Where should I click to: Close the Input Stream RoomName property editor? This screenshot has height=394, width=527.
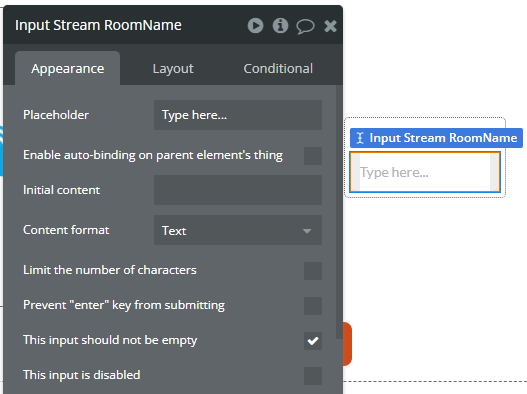point(330,26)
